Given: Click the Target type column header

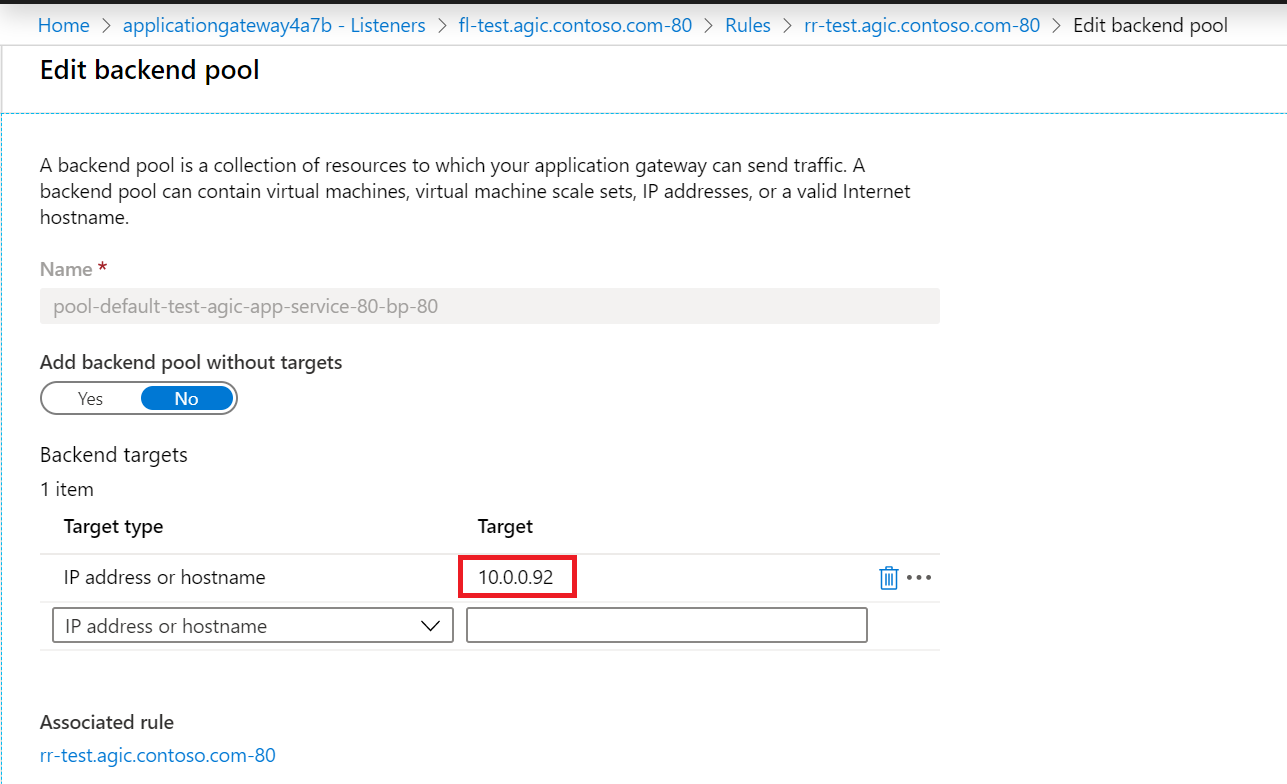Looking at the screenshot, I should 113,527.
